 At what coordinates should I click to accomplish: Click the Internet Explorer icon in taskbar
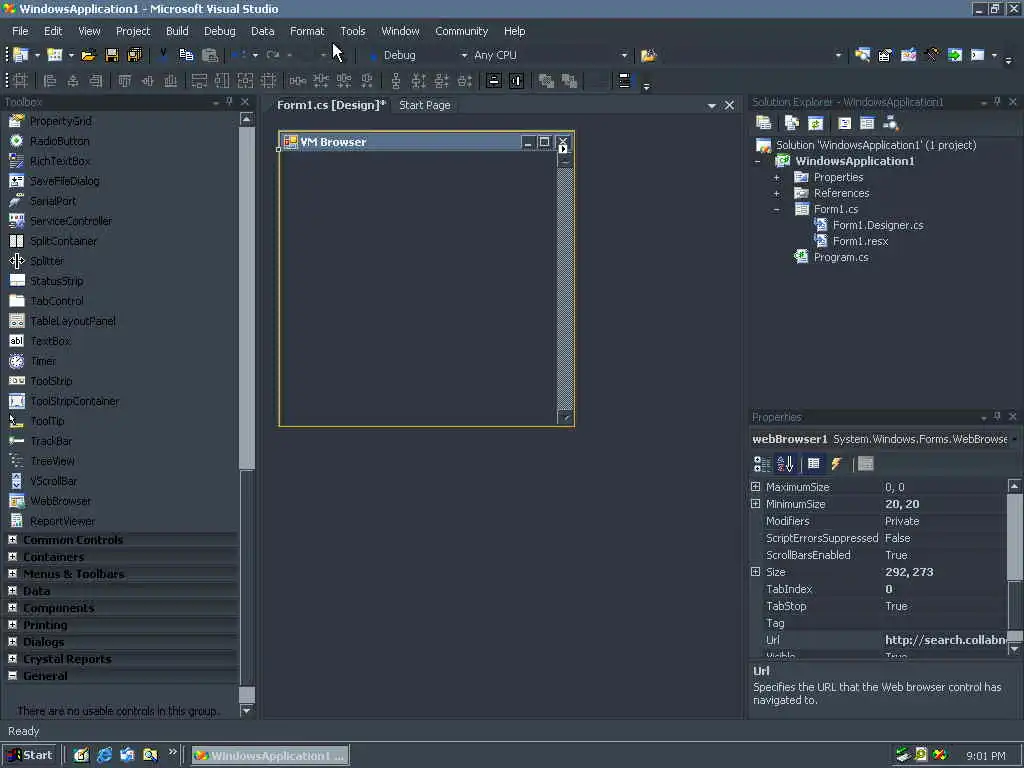tap(104, 755)
